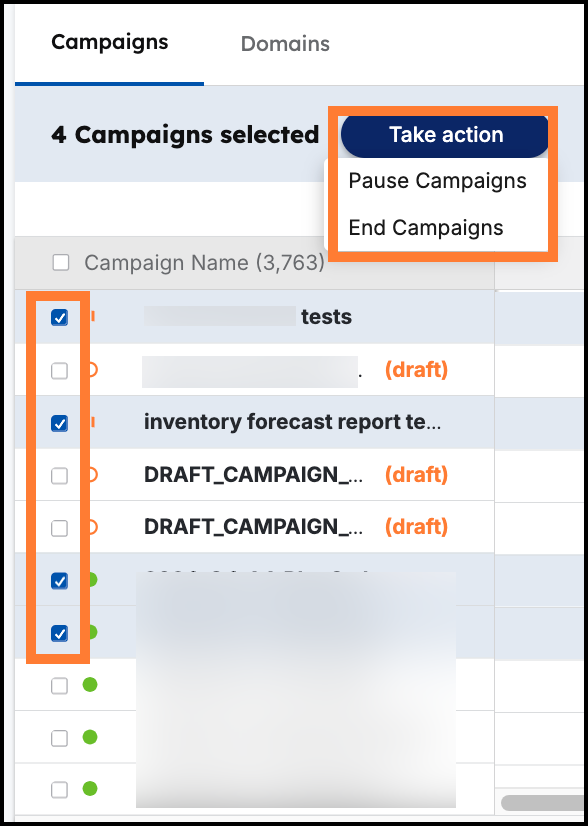Click orange paused indicator beside tests campaign
The height and width of the screenshot is (826, 588).
coord(93,317)
